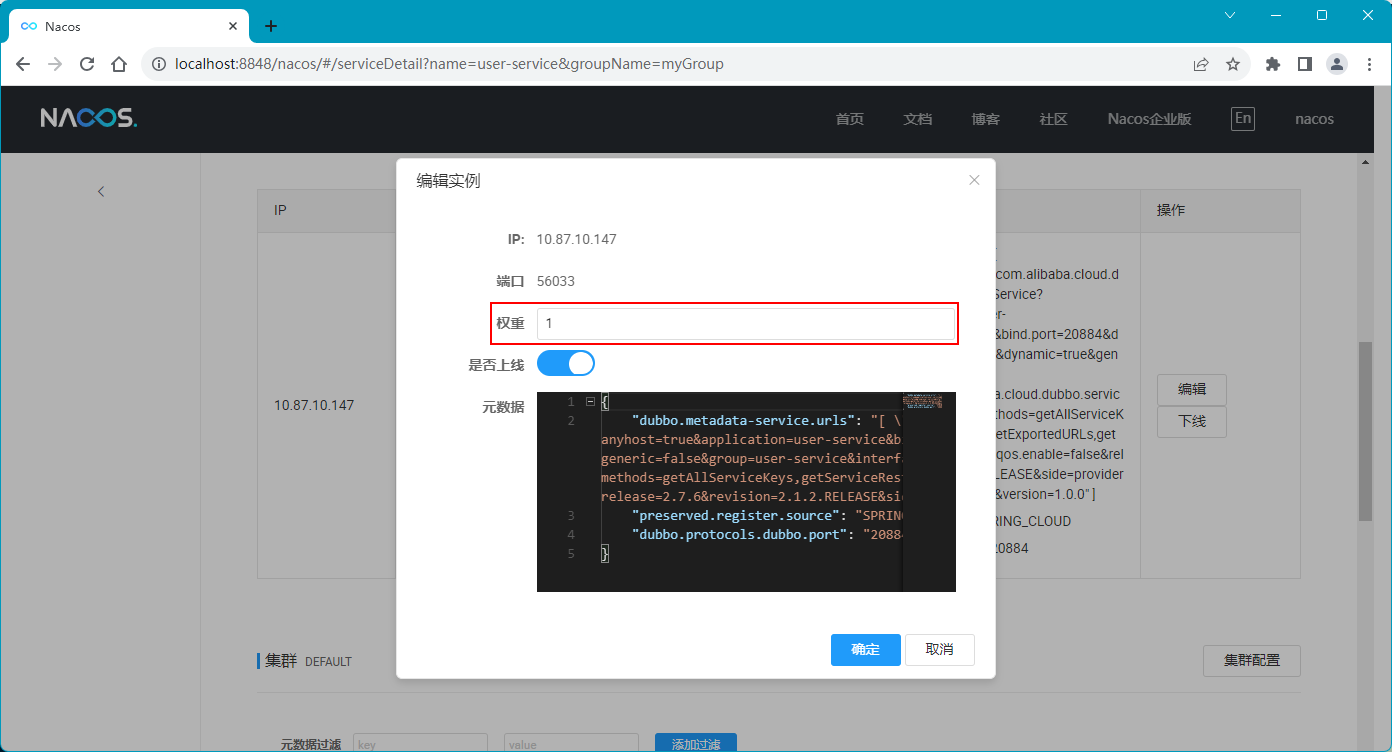Cancel the dialog with 取消 button
1392x752 pixels.
pyautogui.click(x=940, y=650)
